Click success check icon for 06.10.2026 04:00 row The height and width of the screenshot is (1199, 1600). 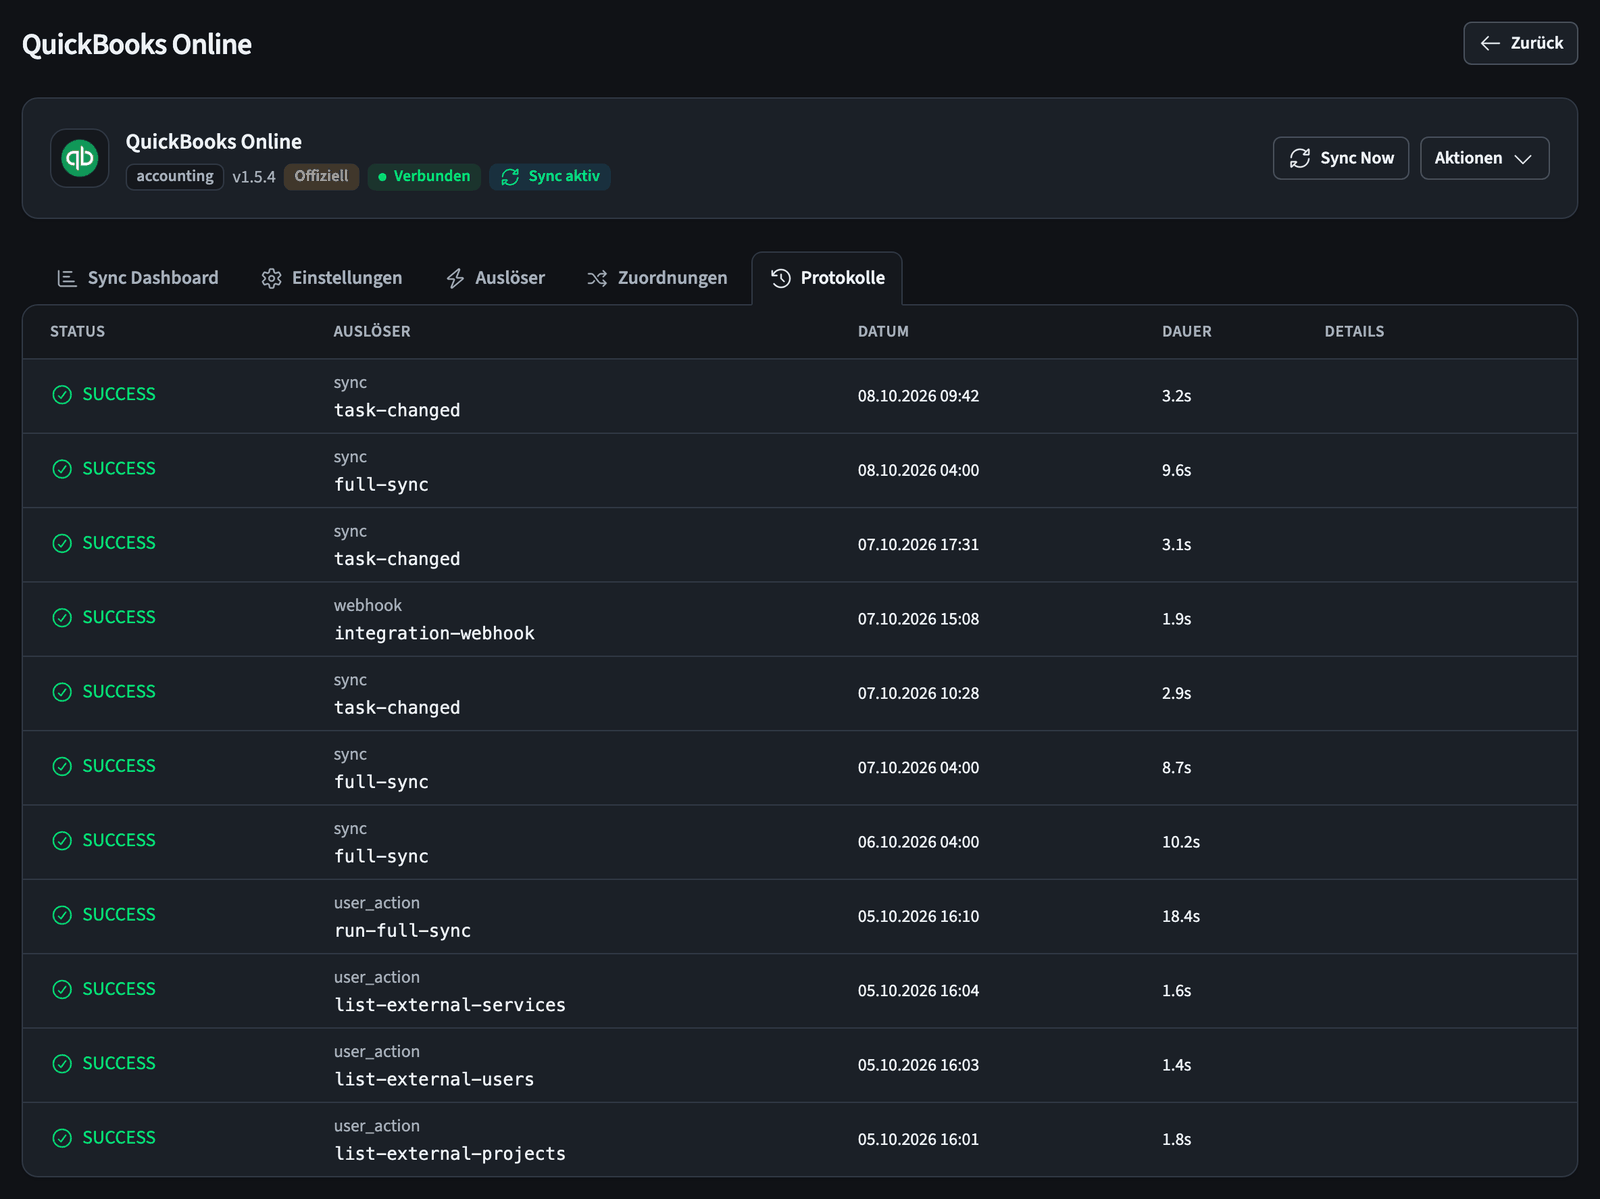click(x=62, y=841)
